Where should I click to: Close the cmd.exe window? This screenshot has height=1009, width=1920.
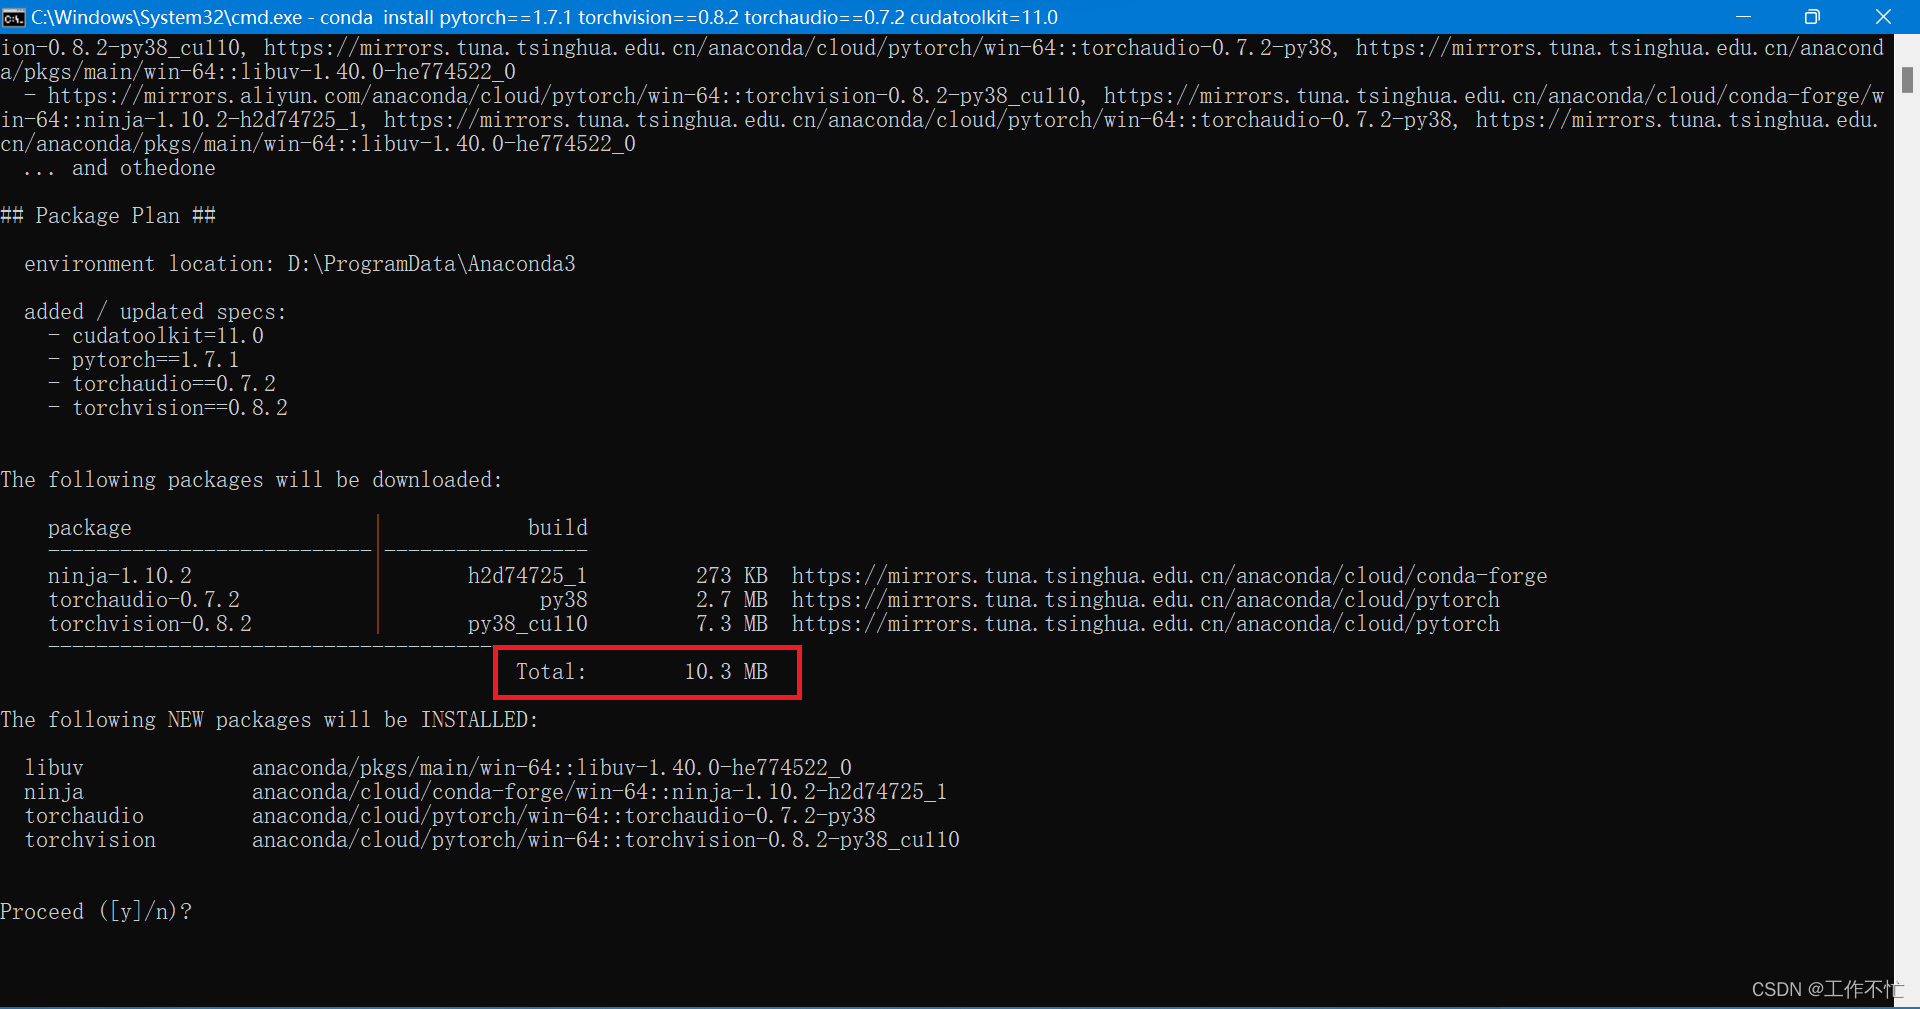pyautogui.click(x=1883, y=17)
